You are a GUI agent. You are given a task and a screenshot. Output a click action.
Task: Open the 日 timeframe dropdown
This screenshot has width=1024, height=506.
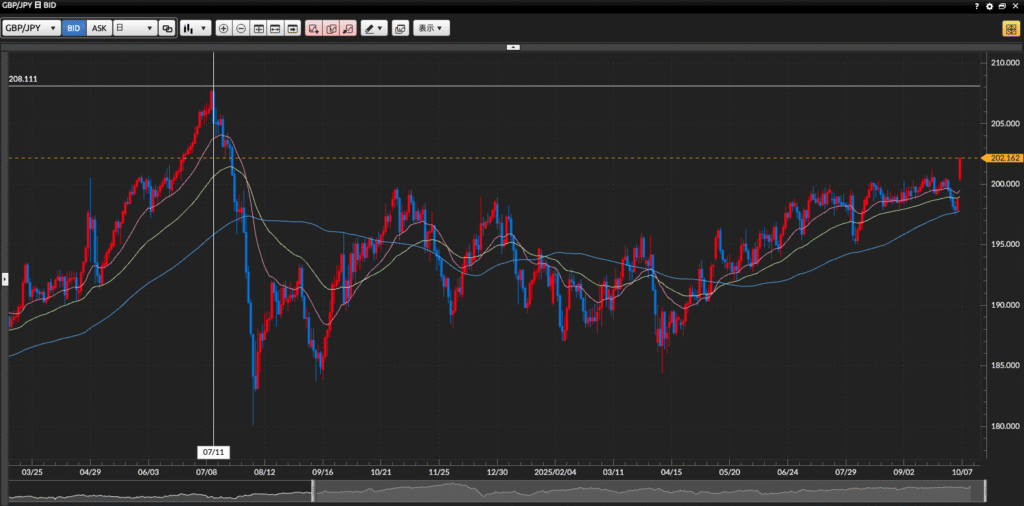(134, 28)
